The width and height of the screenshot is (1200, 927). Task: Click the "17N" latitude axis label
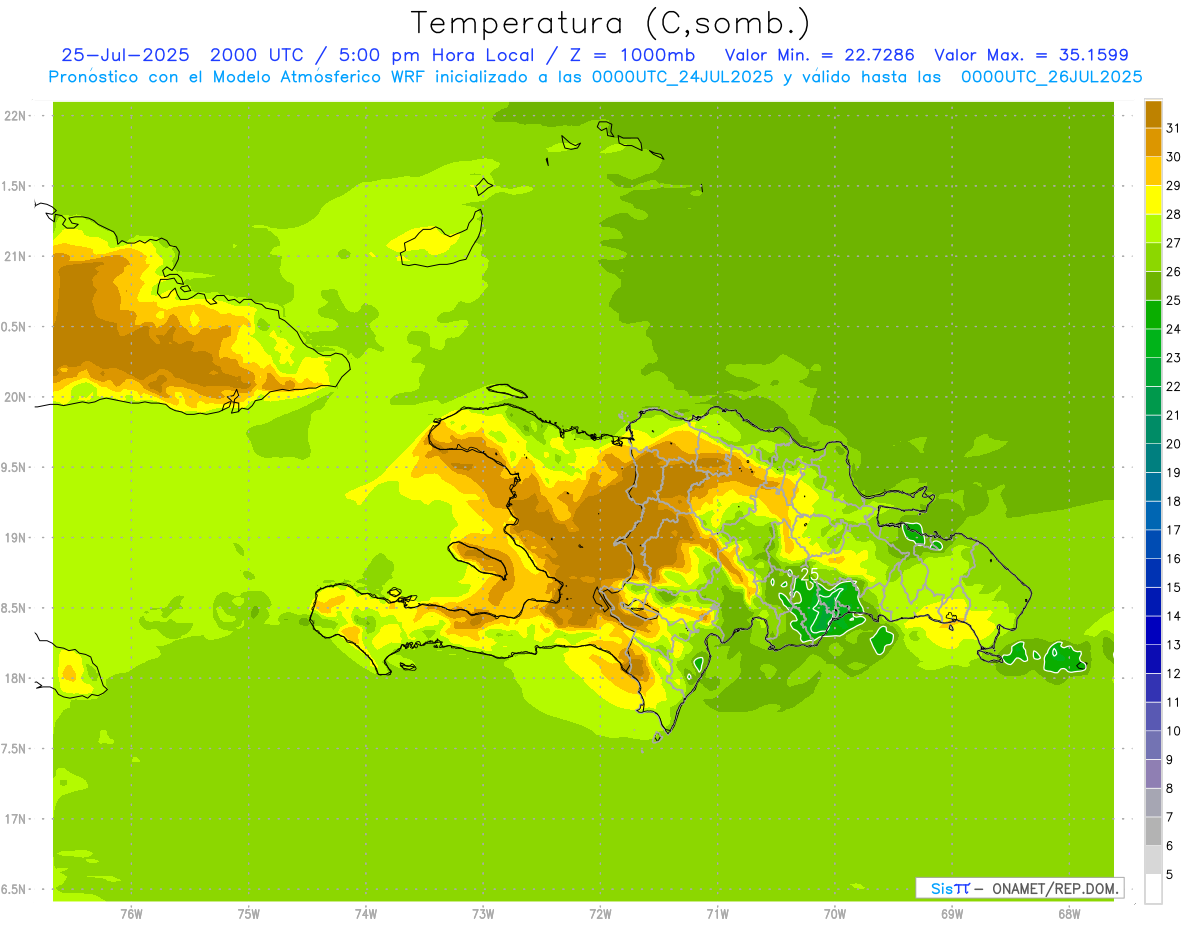coord(15,819)
